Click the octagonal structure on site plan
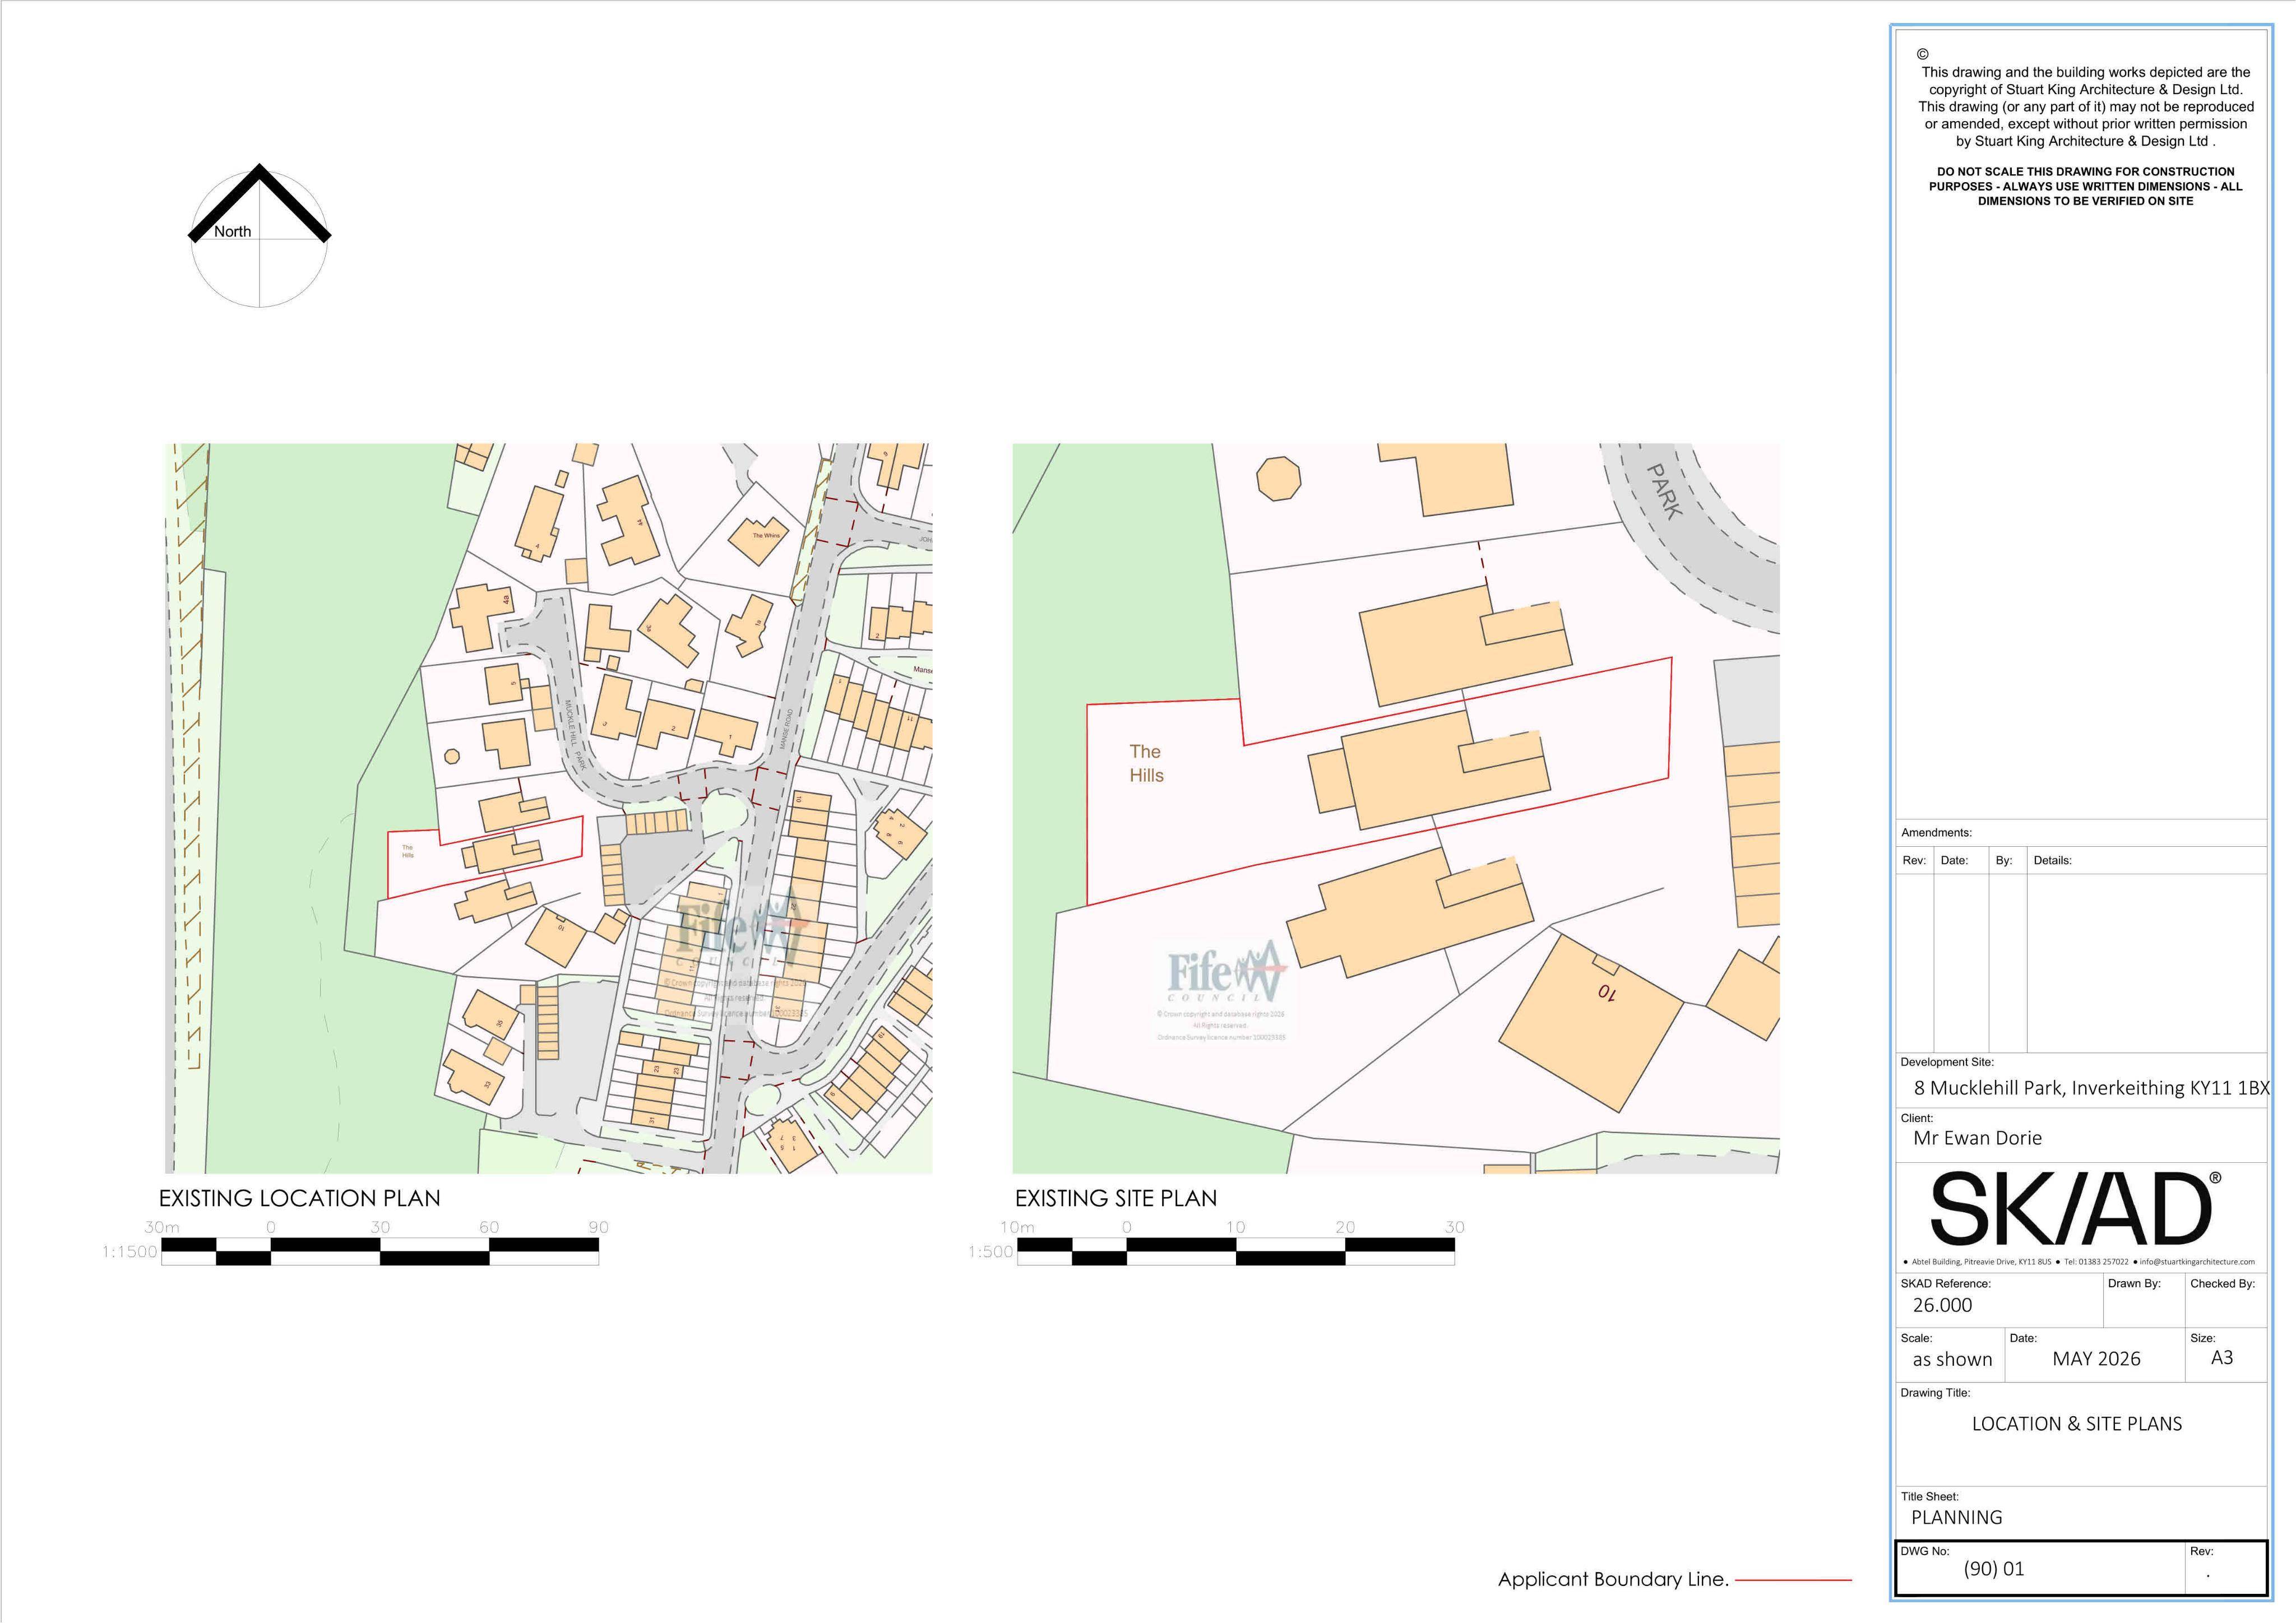 [x=1278, y=478]
